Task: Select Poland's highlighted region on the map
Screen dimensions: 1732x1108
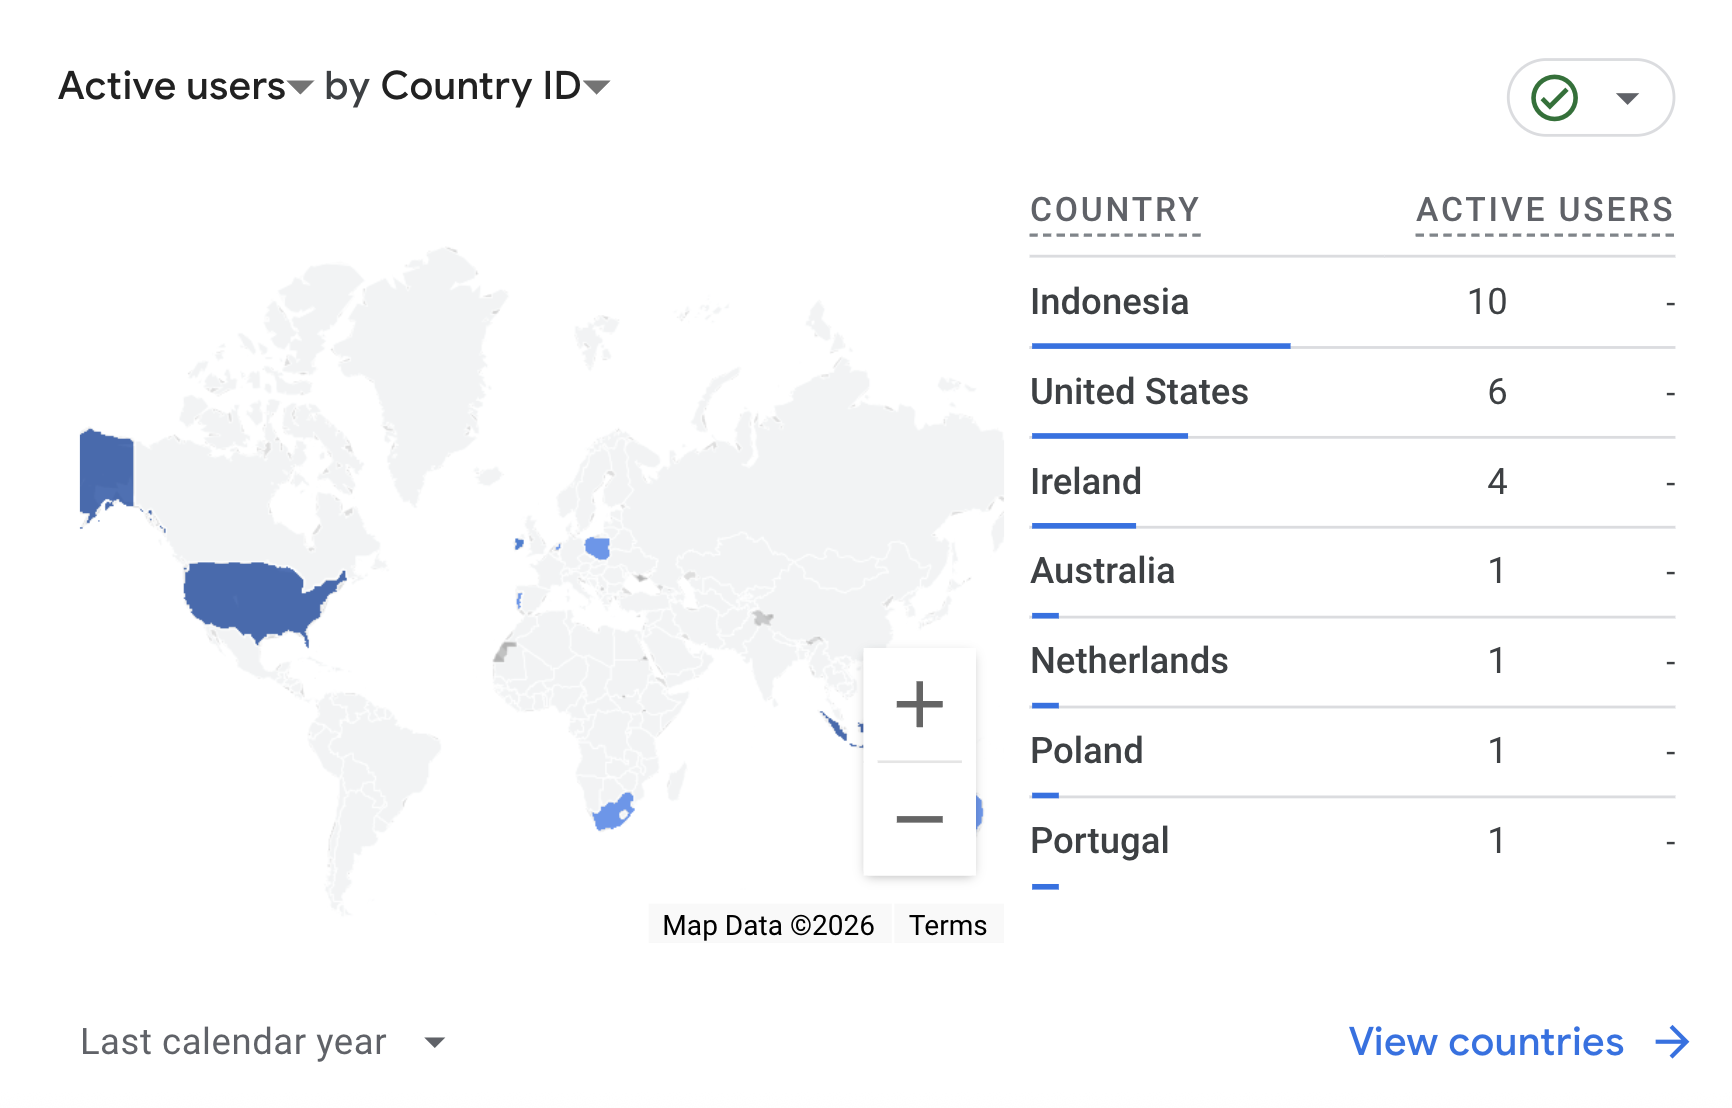Action: (x=597, y=548)
